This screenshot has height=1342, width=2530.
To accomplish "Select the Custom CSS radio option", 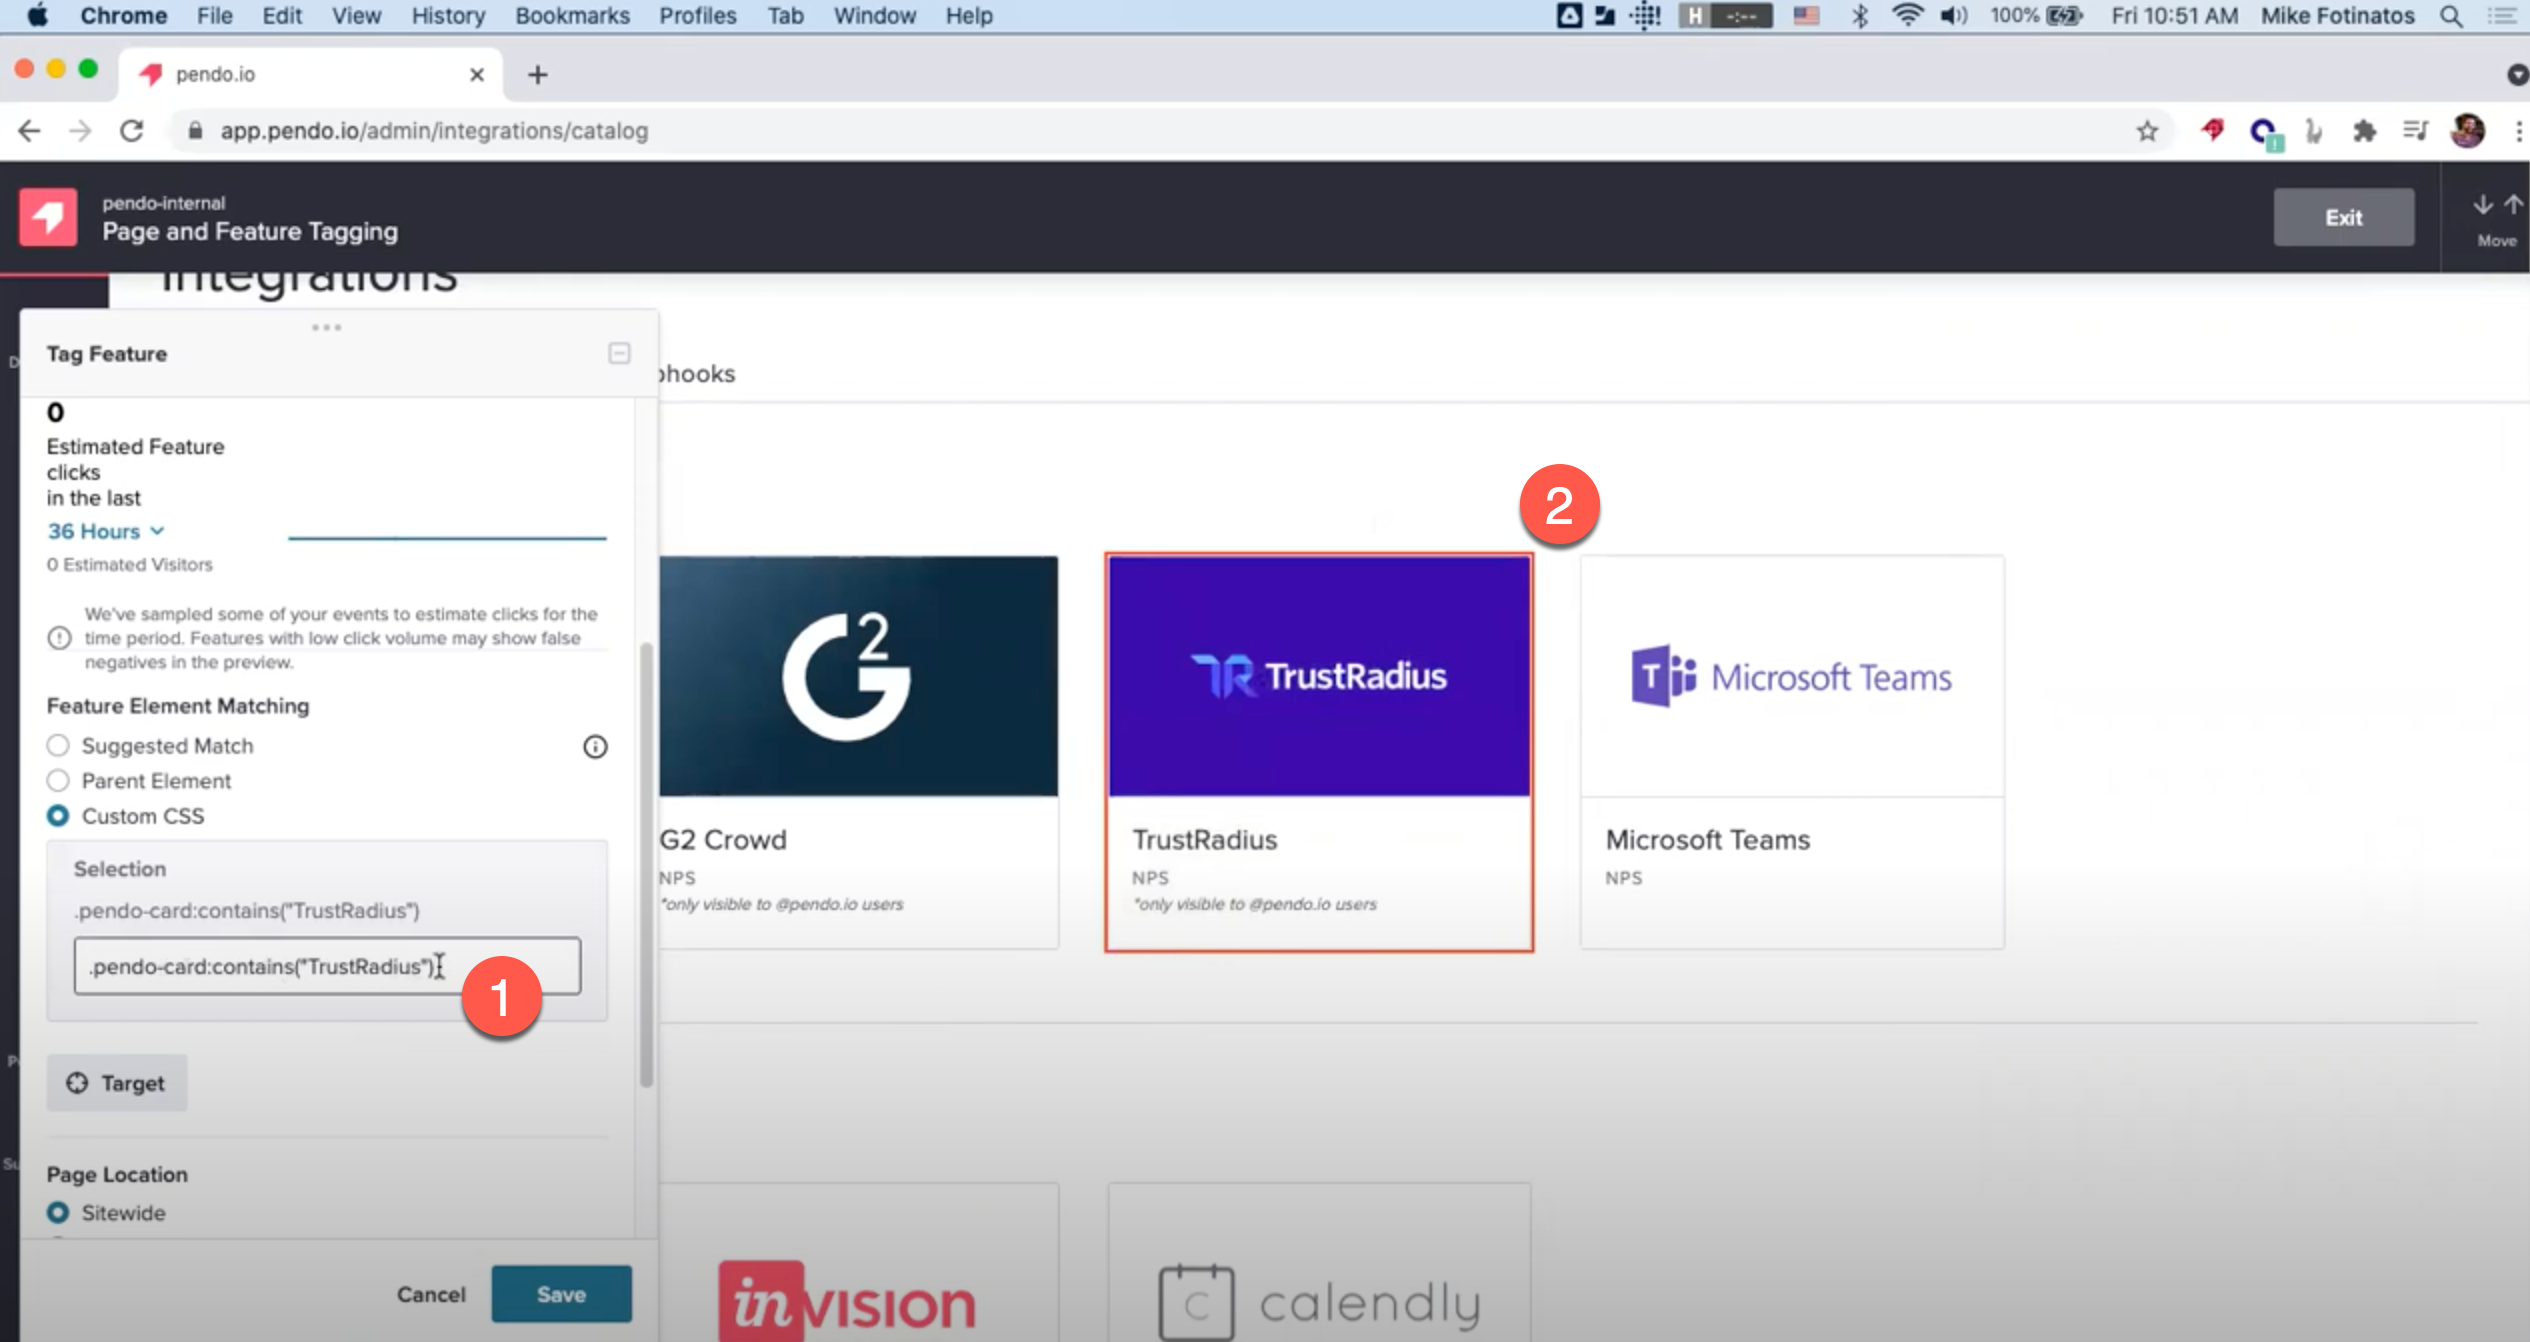I will click(x=58, y=816).
